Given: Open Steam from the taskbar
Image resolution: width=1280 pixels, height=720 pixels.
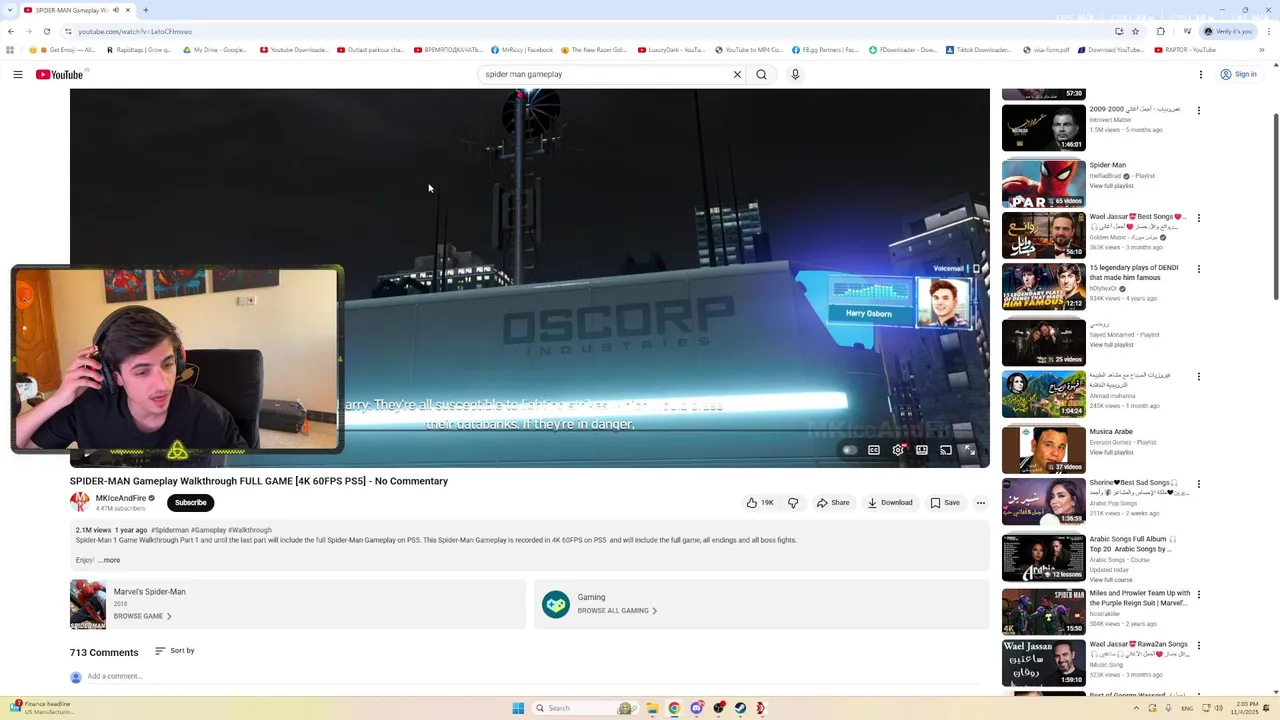Looking at the screenshot, I should pos(741,708).
